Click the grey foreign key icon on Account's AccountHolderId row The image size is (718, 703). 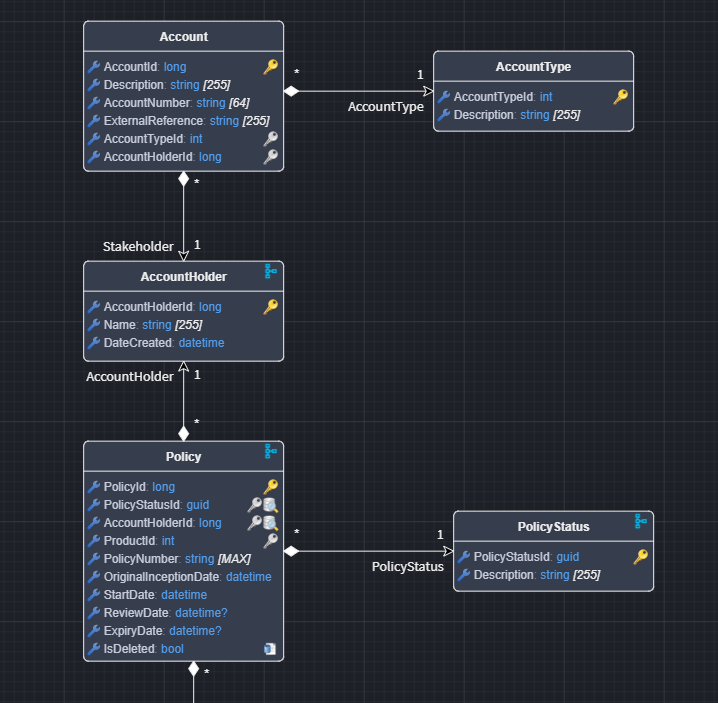[x=271, y=157]
